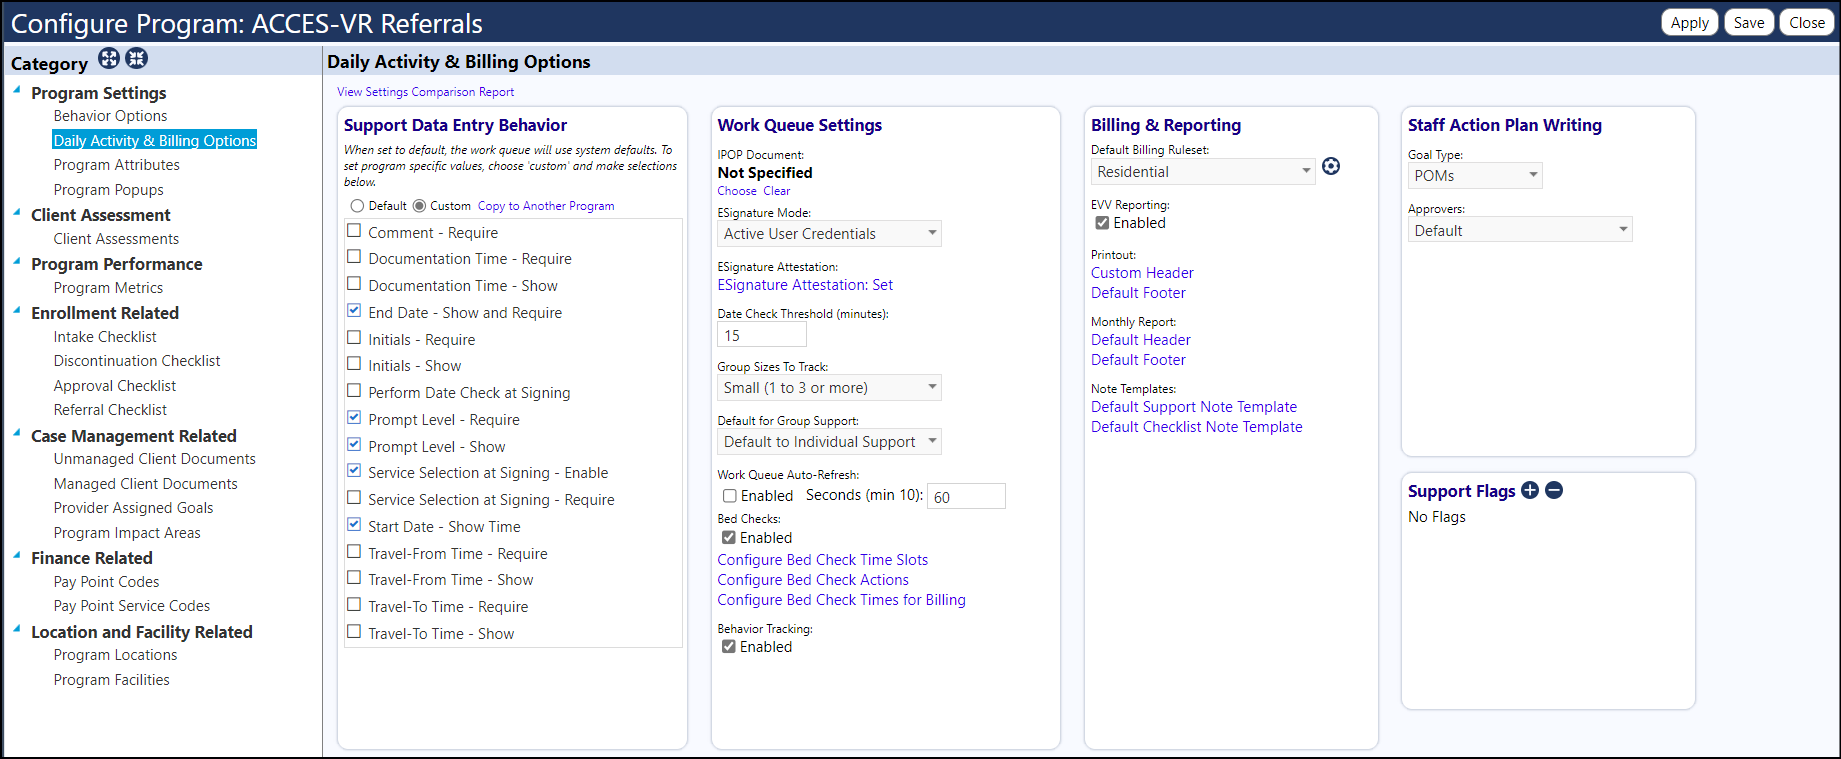Select the Custom radio button
1841x759 pixels.
click(x=420, y=206)
